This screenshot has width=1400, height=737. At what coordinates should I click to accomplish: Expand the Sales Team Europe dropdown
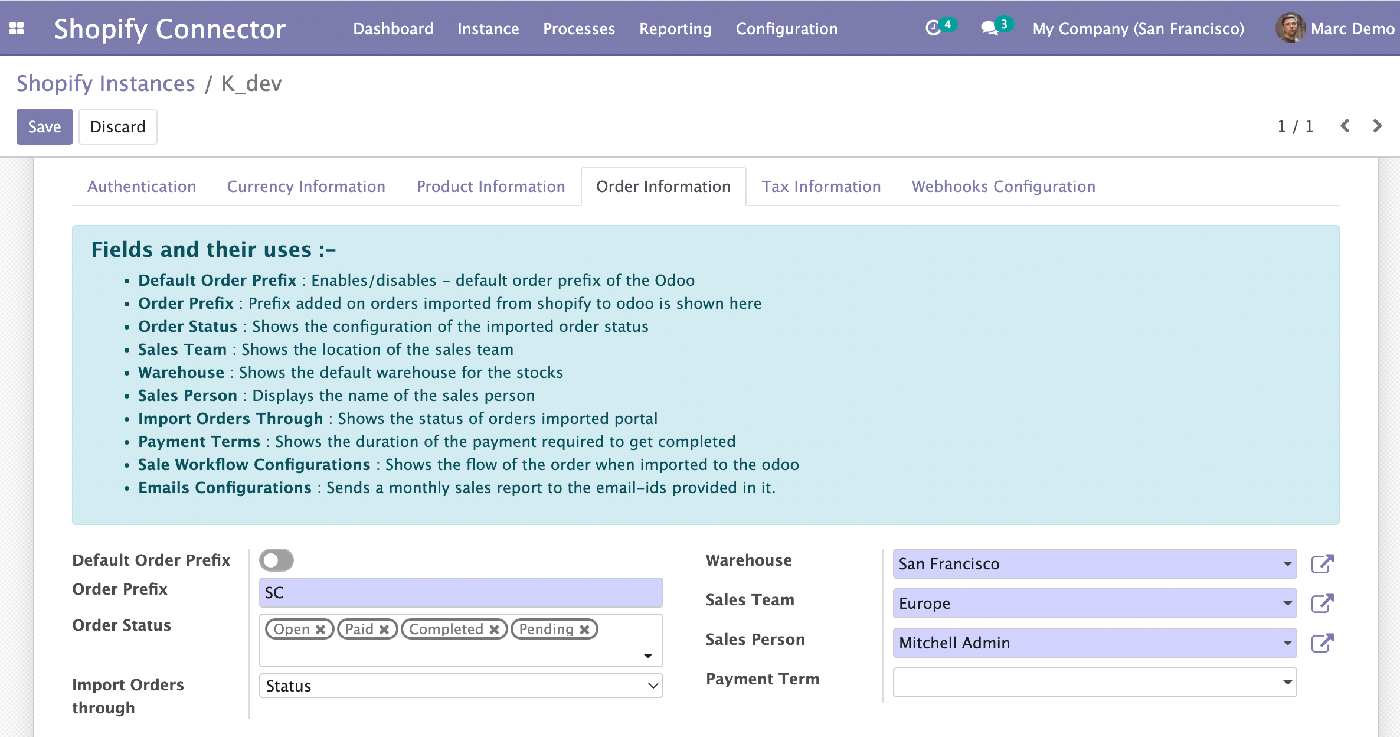tap(1287, 604)
